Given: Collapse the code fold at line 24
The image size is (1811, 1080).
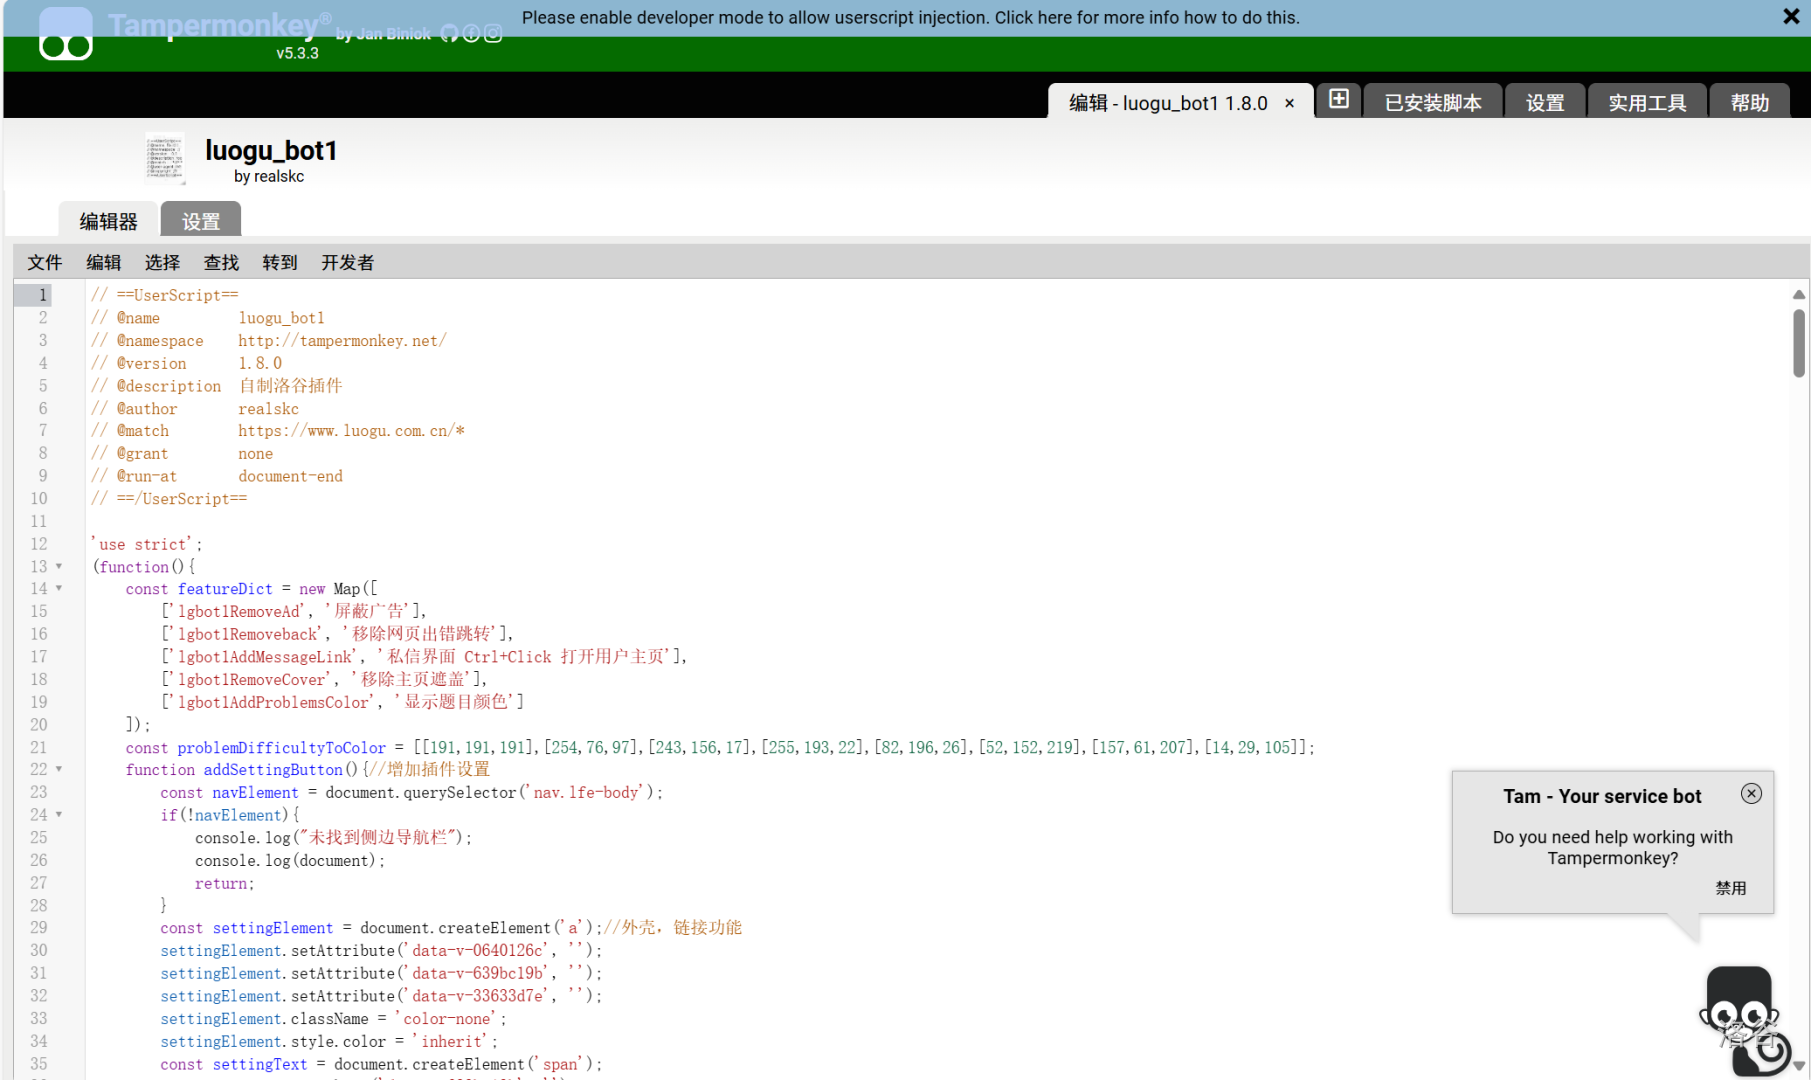Looking at the screenshot, I should click(x=59, y=814).
